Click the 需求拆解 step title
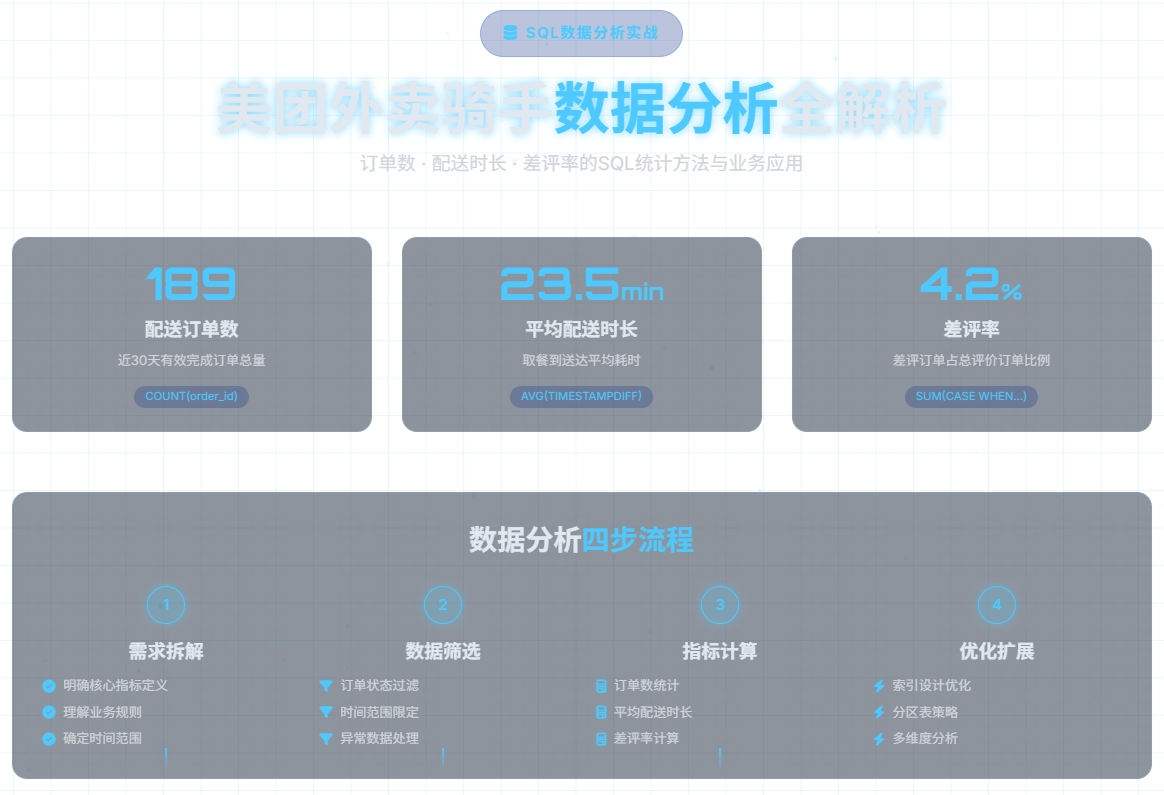Viewport: 1164px width, 795px height. (x=166, y=651)
